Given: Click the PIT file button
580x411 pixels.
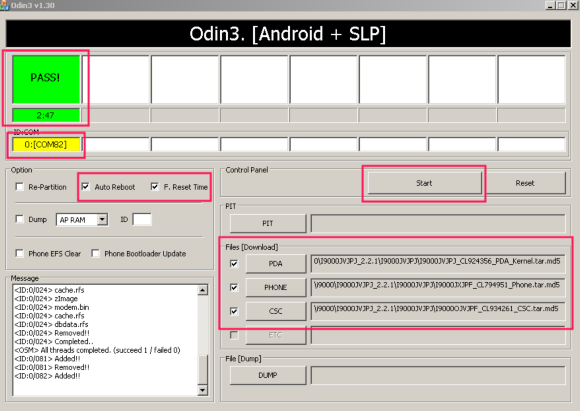Looking at the screenshot, I should [268, 223].
